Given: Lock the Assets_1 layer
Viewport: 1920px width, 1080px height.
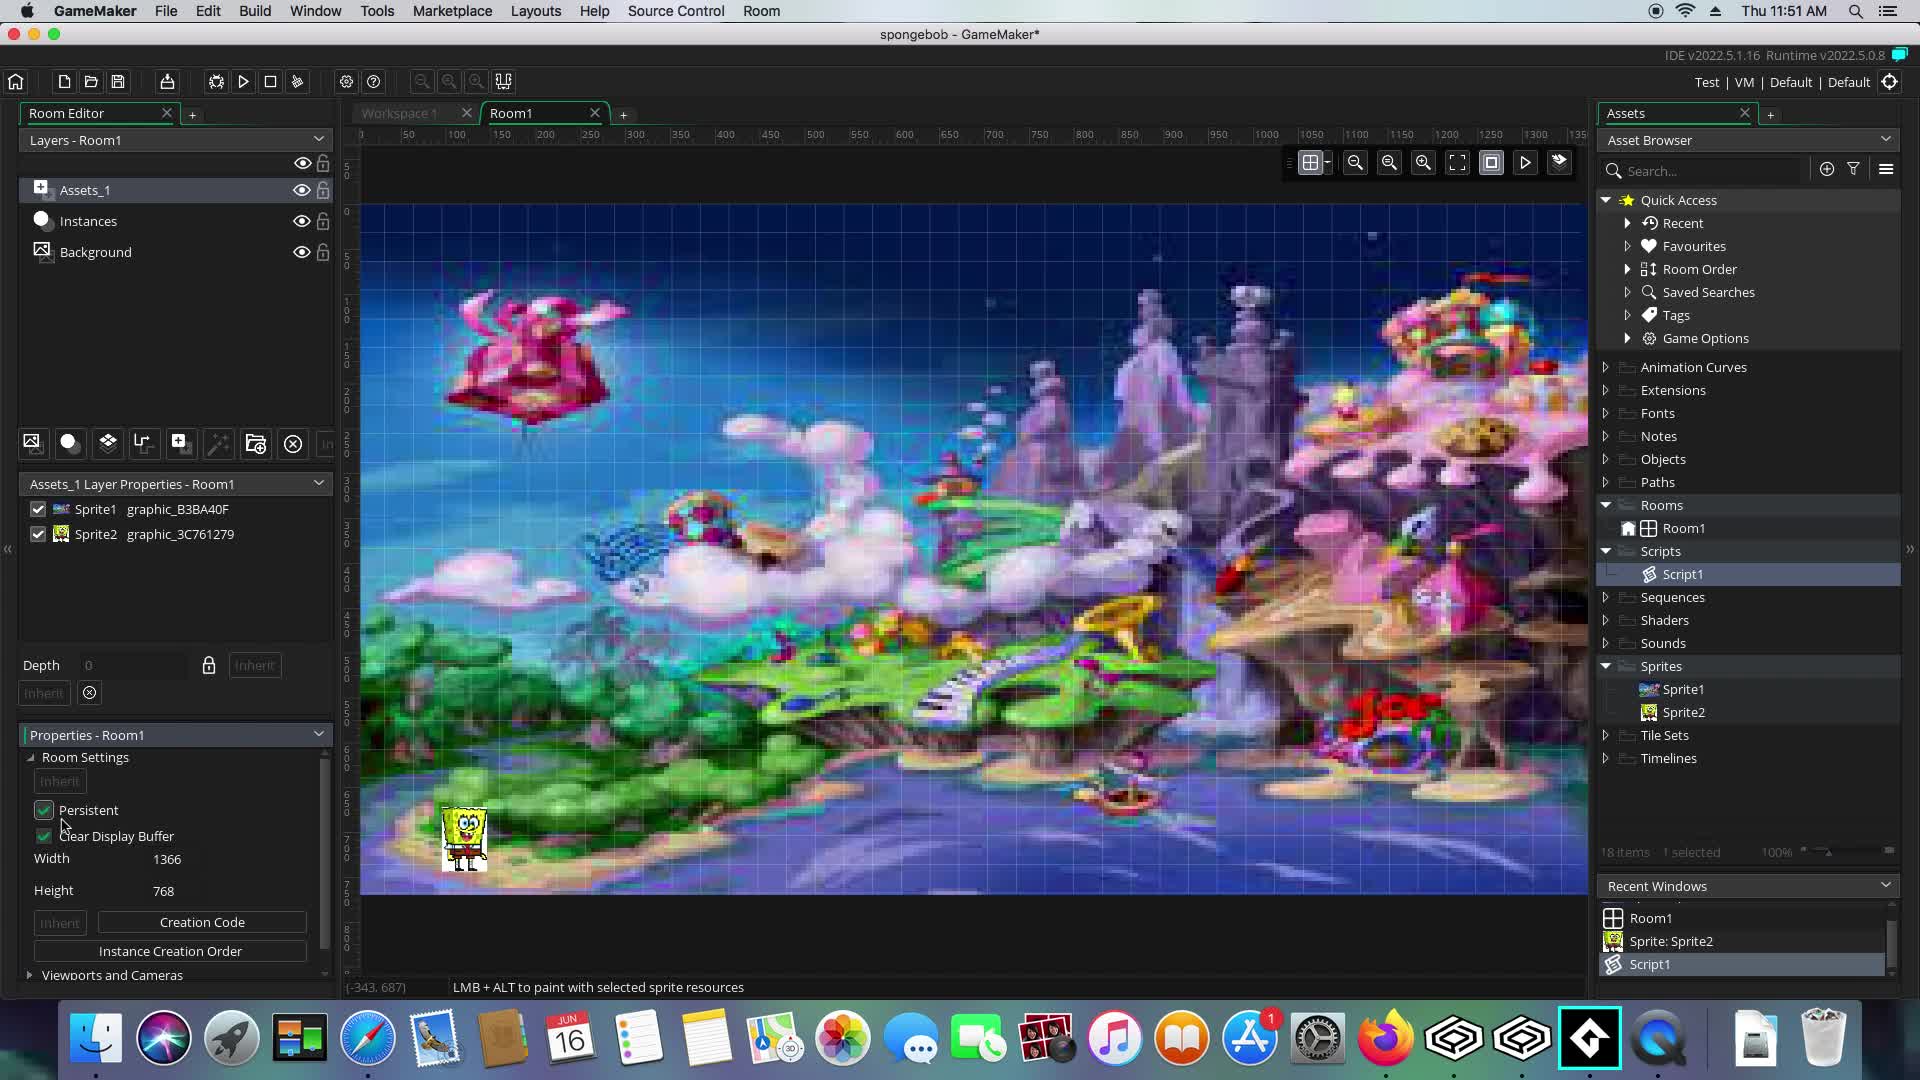Looking at the screenshot, I should (323, 190).
